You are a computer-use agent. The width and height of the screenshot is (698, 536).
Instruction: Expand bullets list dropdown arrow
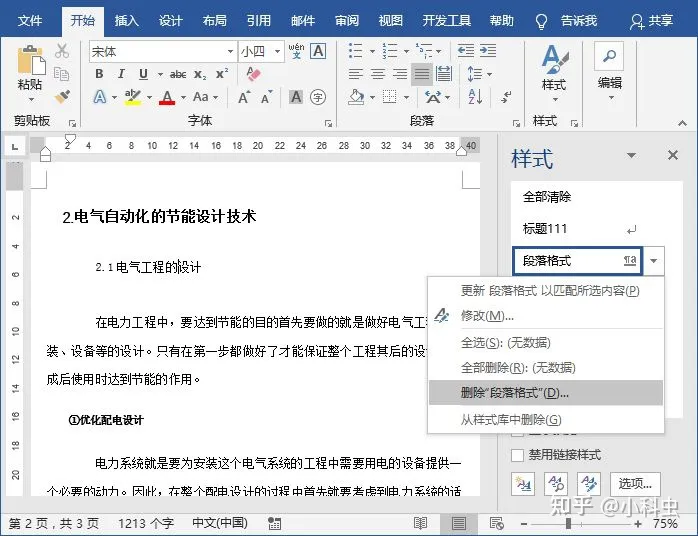click(x=373, y=51)
